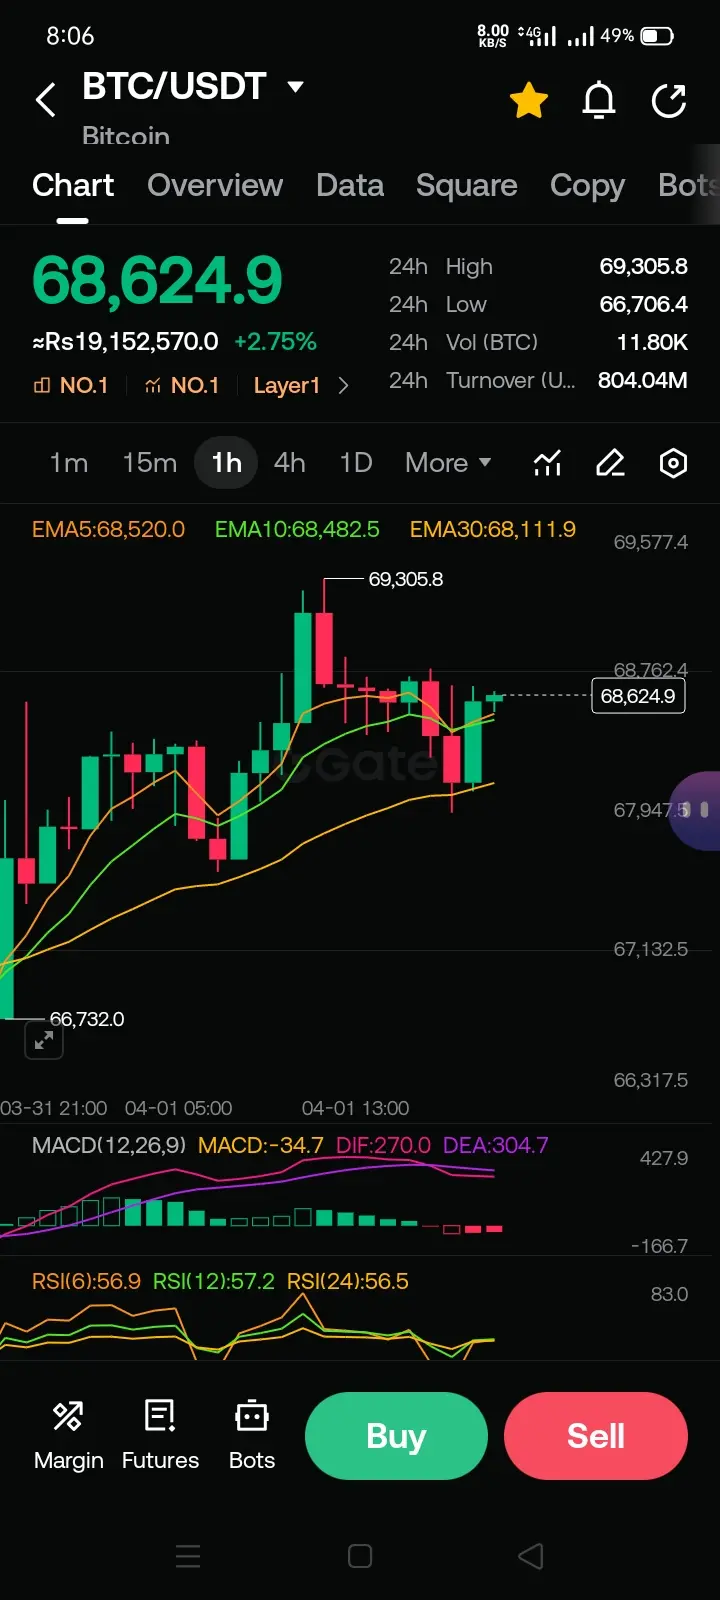Image resolution: width=720 pixels, height=1600 pixels.
Task: Open the Copy tab
Action: point(587,186)
